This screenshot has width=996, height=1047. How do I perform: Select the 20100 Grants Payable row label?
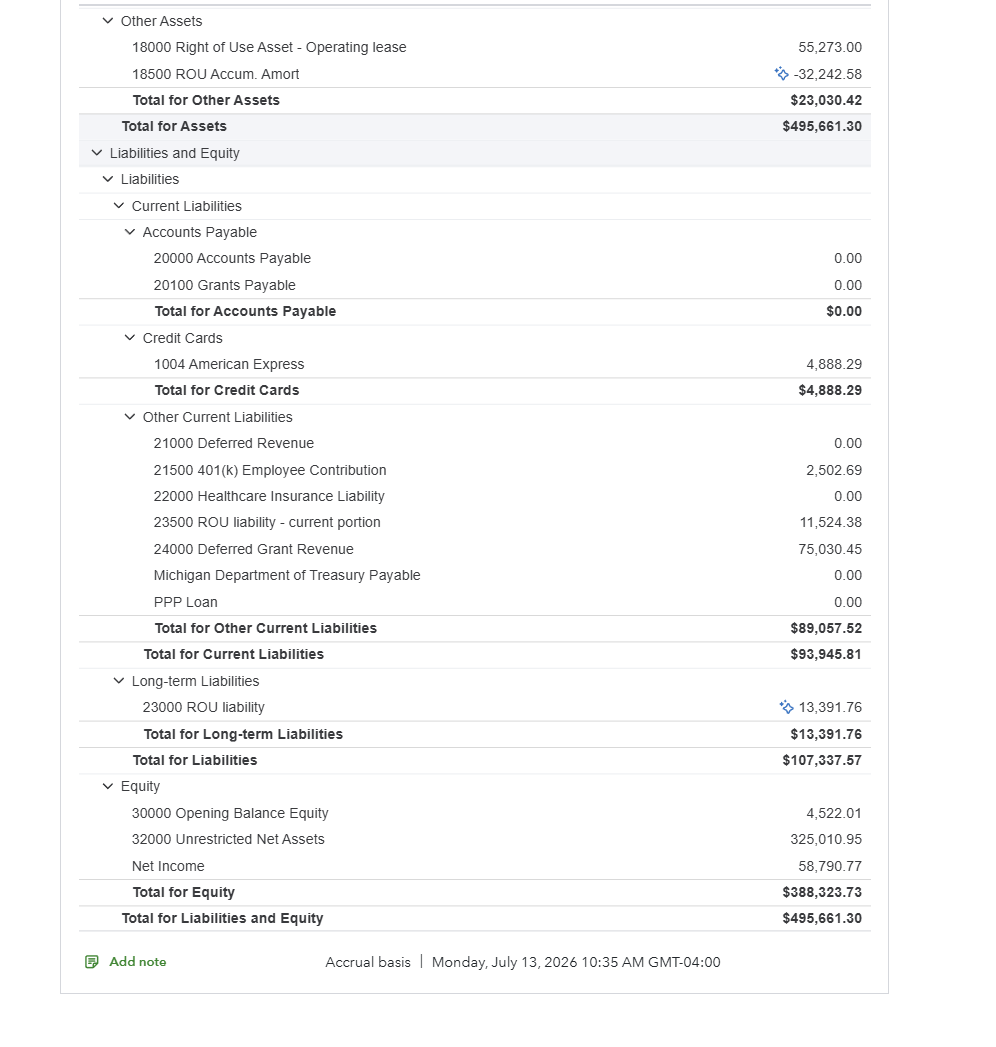pos(224,285)
